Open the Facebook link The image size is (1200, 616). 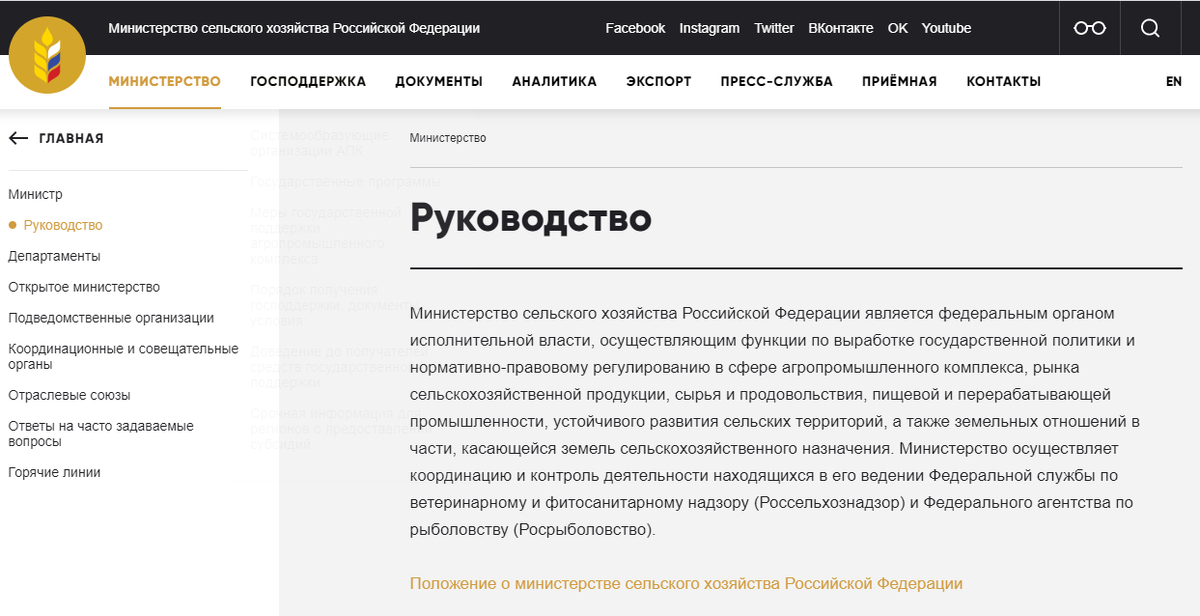635,28
